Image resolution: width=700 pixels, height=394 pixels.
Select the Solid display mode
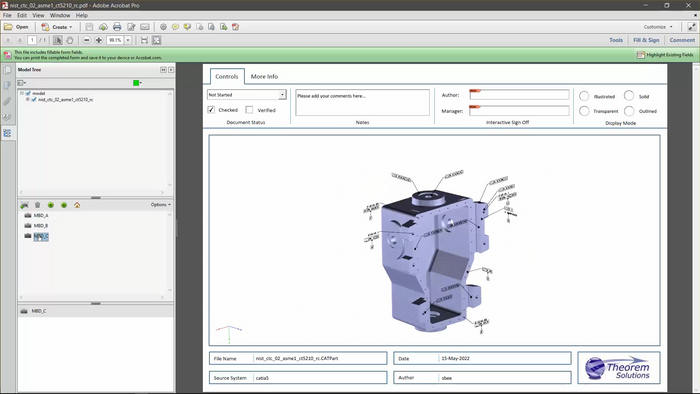629,95
